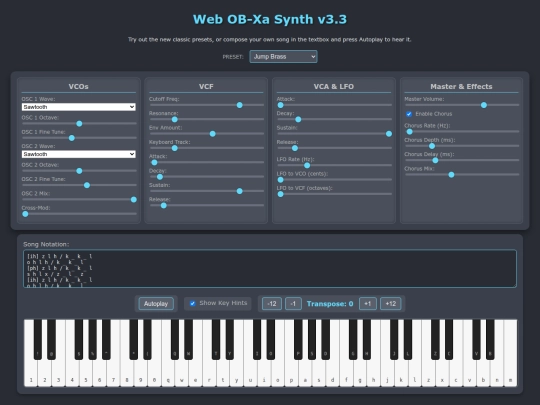Click the VCA Attack slider handle

[281, 105]
